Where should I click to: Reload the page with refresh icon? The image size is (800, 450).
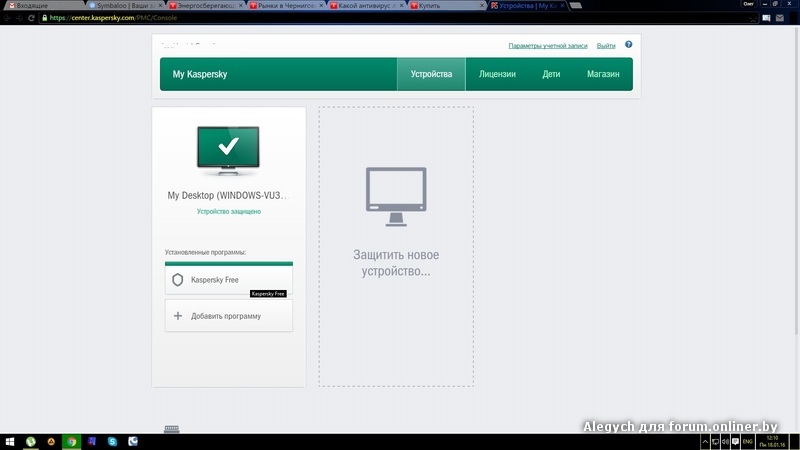pyautogui.click(x=31, y=18)
